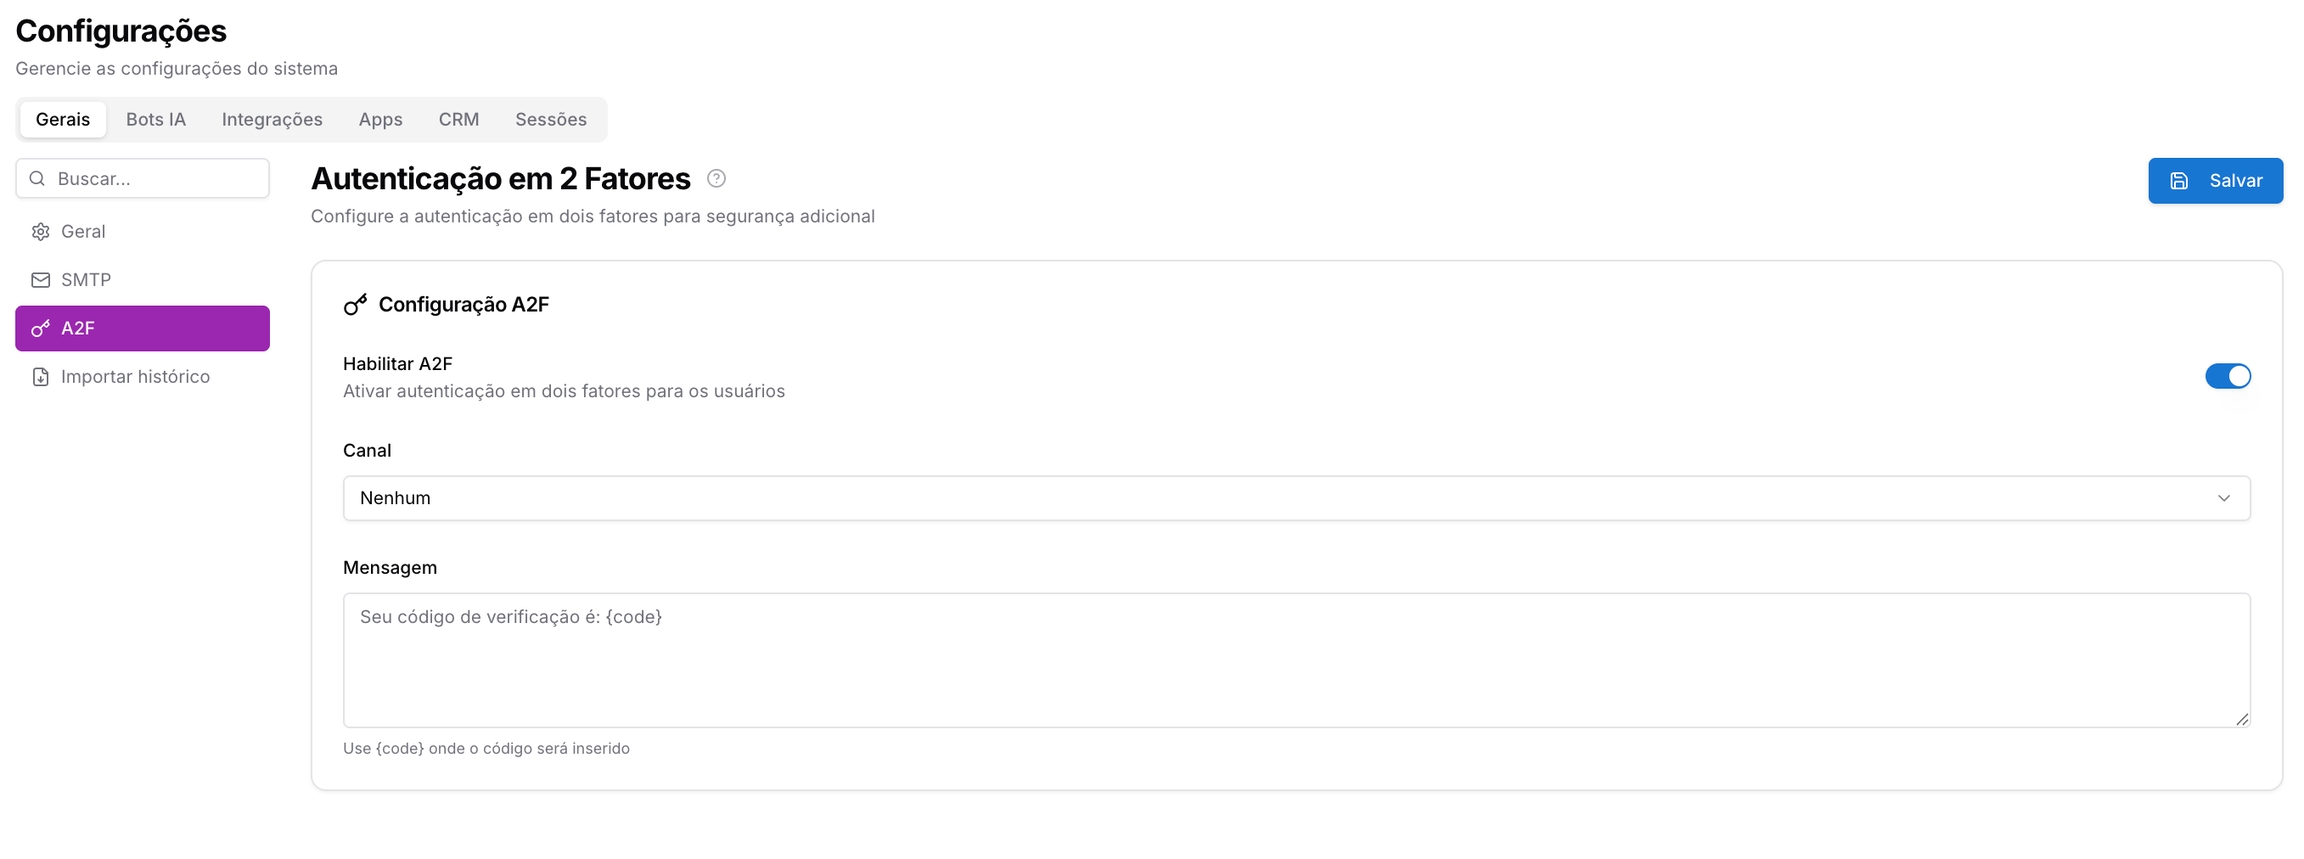This screenshot has width=2304, height=859.
Task: Focus the Mensagem text area
Action: (1296, 660)
